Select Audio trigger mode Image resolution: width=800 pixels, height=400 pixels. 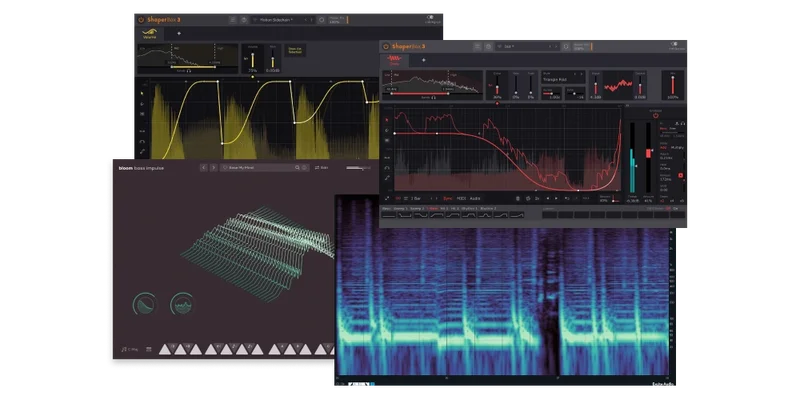coord(475,198)
